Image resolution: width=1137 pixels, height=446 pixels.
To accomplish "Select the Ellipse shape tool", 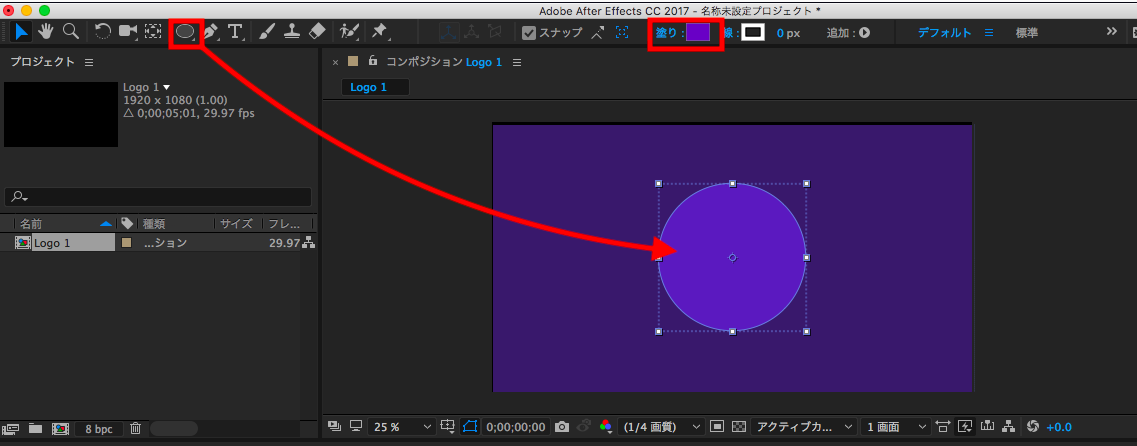I will pos(185,32).
